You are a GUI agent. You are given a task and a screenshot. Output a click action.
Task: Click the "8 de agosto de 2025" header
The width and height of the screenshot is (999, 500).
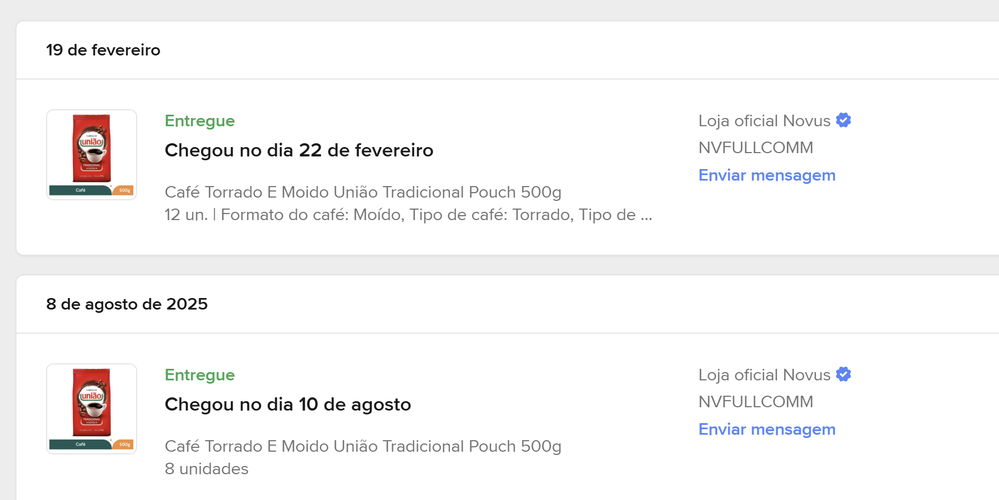coord(127,304)
